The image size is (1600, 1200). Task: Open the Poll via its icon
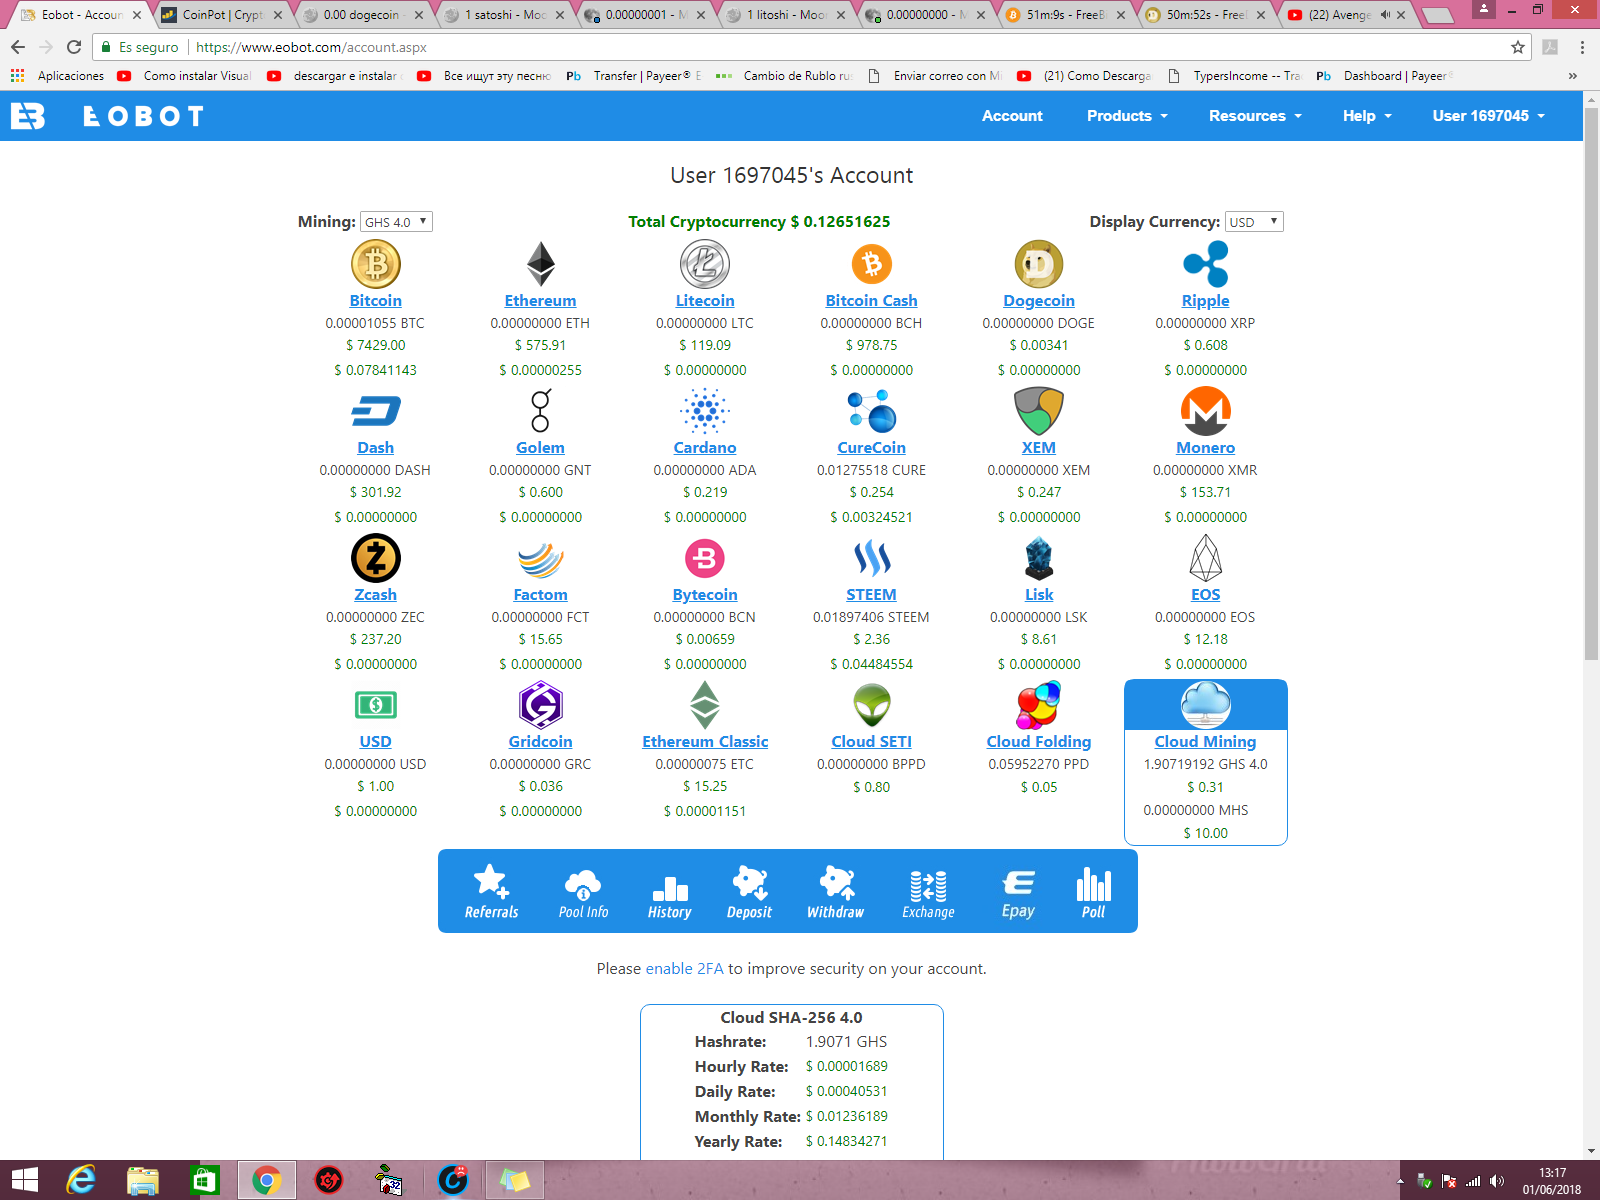pos(1094,884)
